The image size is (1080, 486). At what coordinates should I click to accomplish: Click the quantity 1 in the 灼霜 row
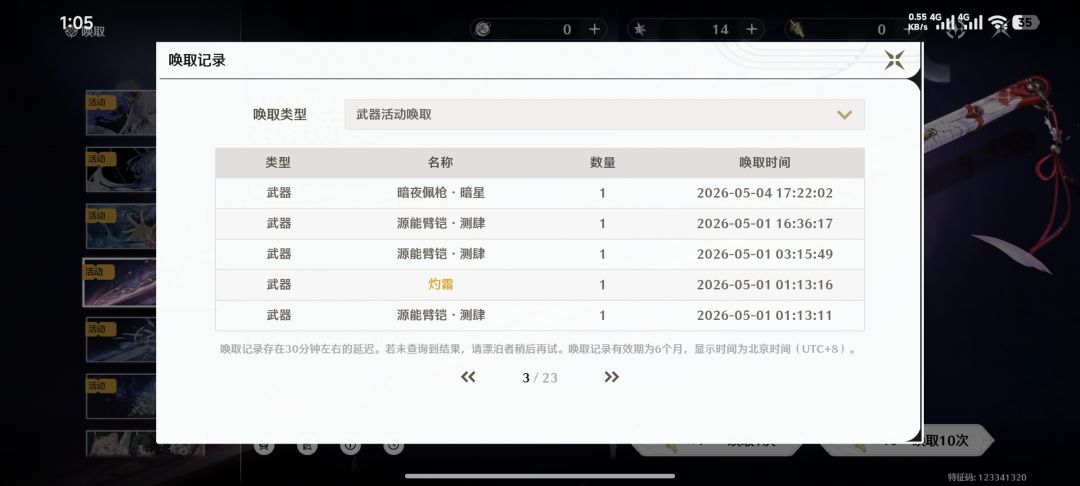pos(602,284)
